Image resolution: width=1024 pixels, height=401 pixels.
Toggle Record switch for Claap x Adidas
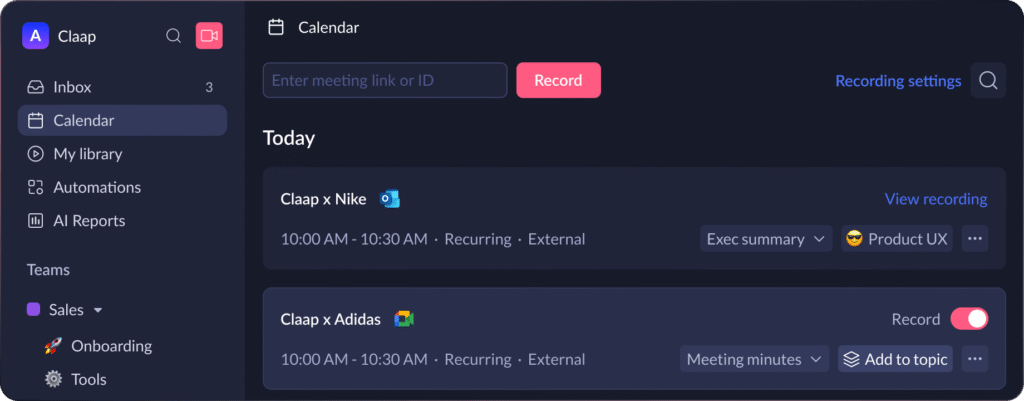[x=968, y=319]
